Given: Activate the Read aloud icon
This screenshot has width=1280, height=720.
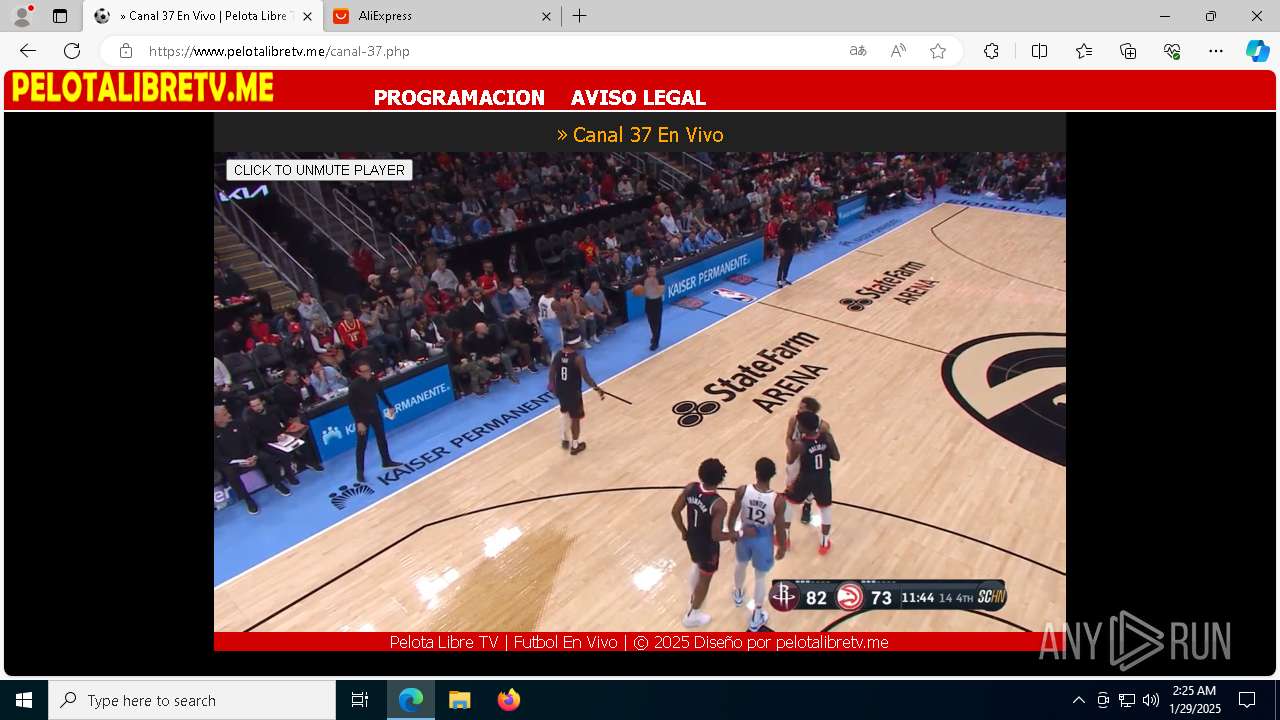Looking at the screenshot, I should [898, 51].
